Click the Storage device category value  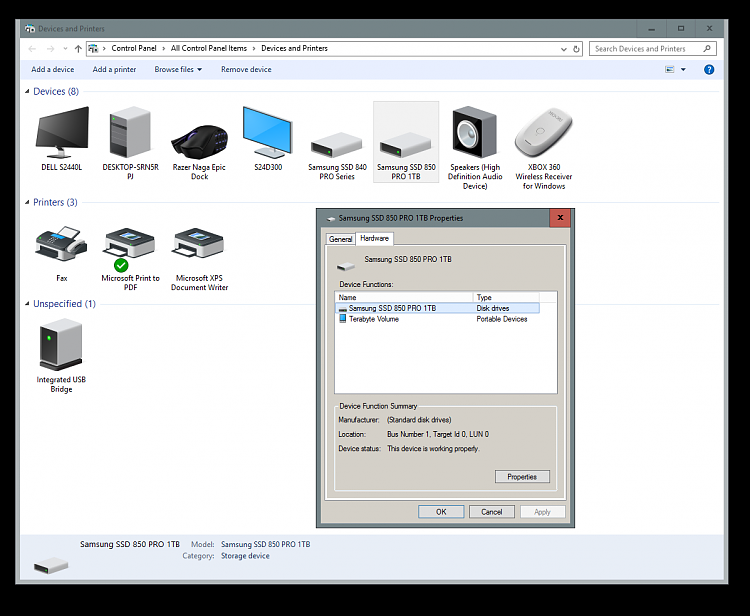245,556
